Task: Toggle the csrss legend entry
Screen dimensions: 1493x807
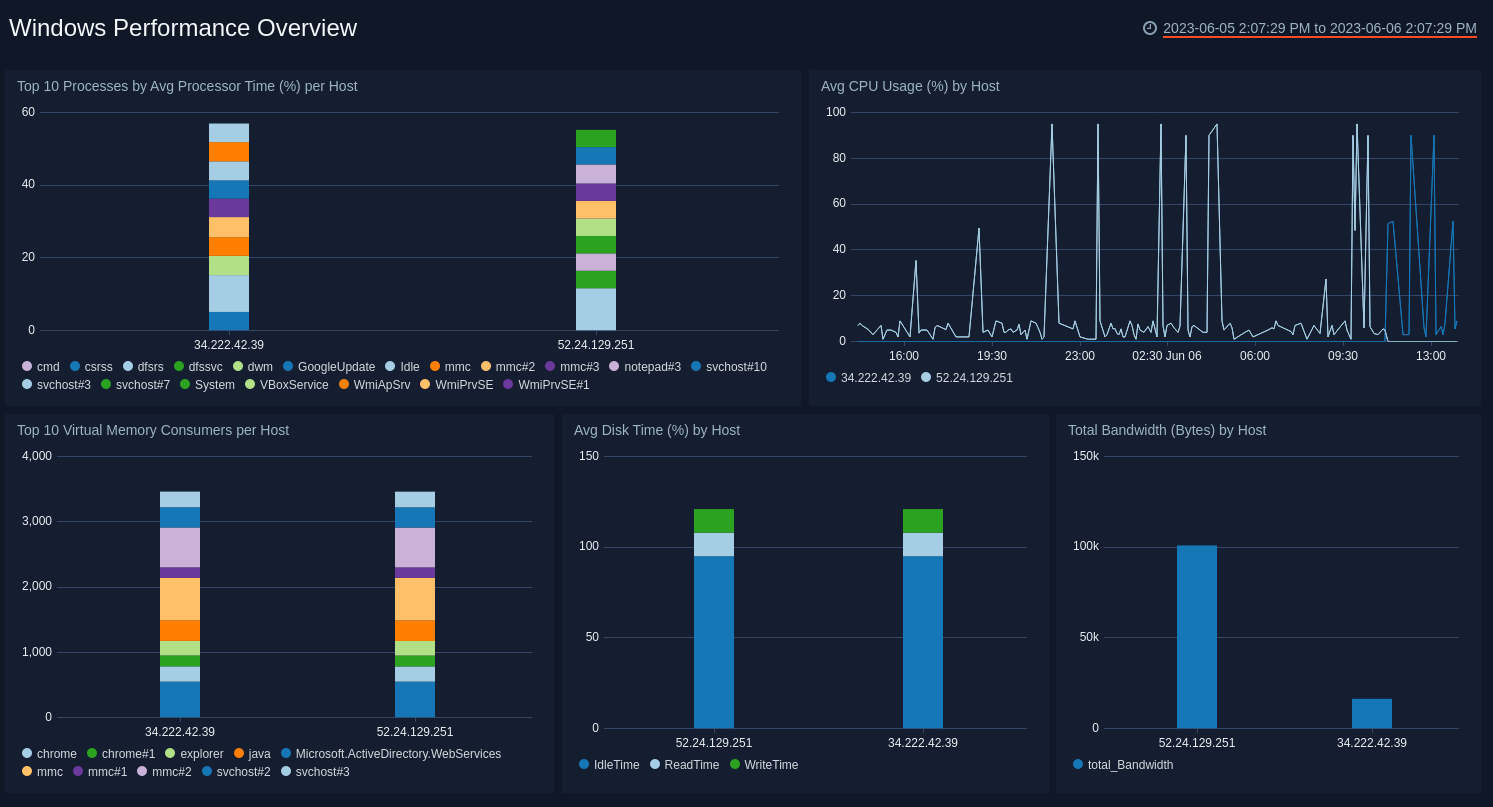Action: click(91, 367)
